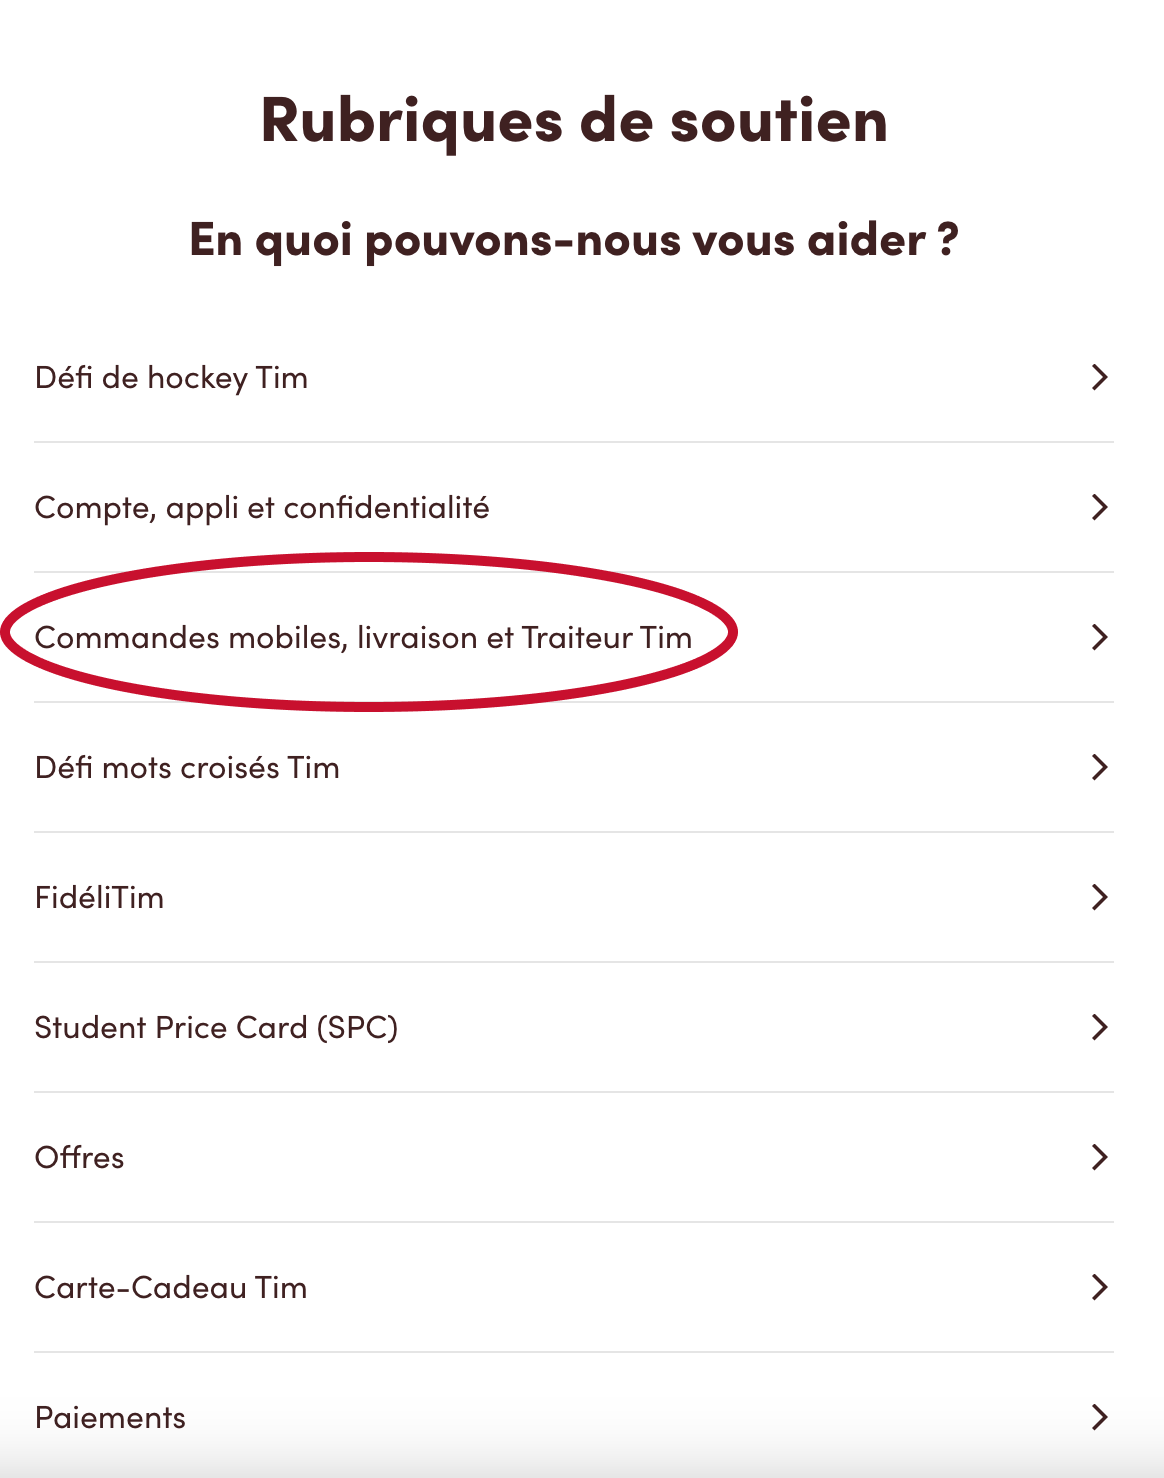Viewport: 1164px width, 1478px height.
Task: Expand the Offres topic using its chevron
Action: pos(1099,1158)
